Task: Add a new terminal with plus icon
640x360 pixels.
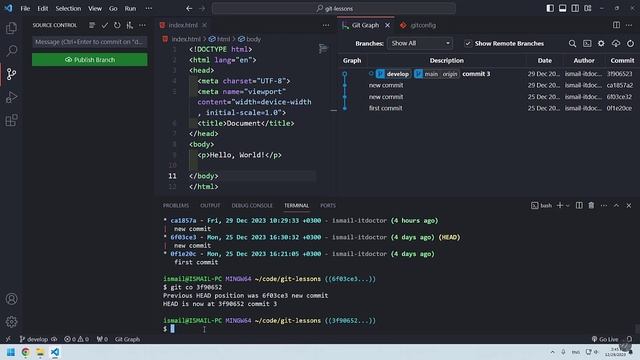Action: (x=560, y=205)
